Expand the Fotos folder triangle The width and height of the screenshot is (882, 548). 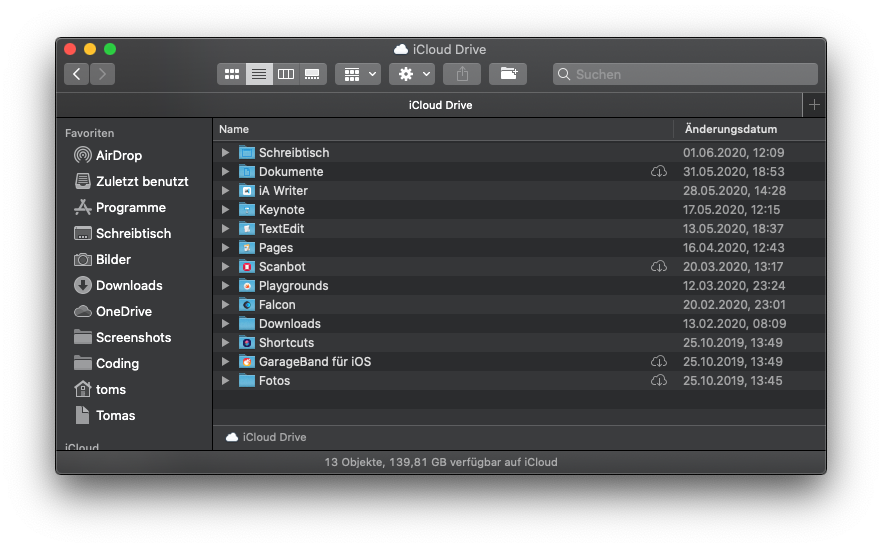[x=225, y=380]
